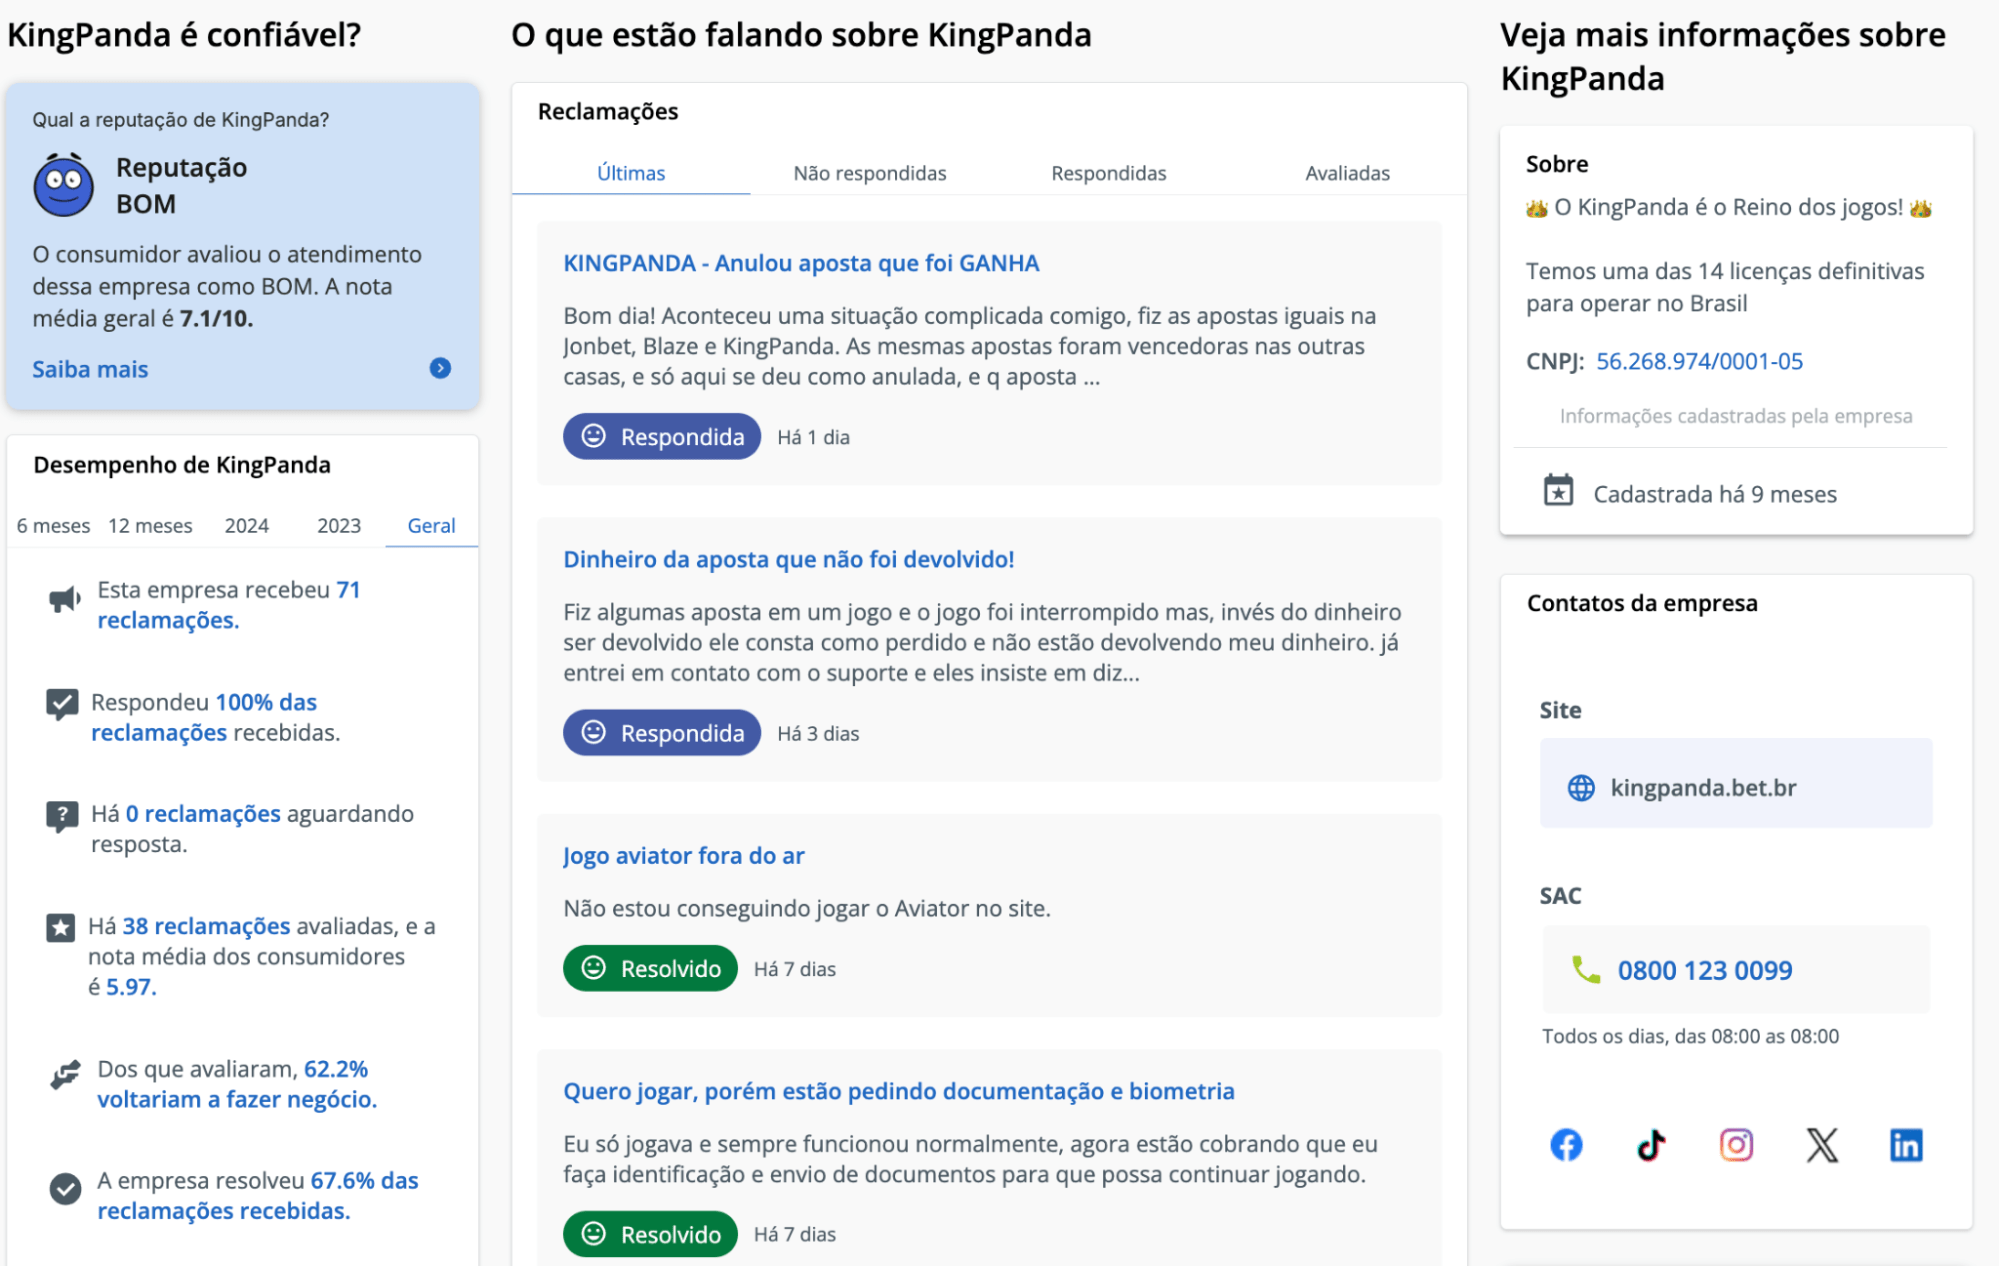Click the 'Temos uma das 14 licenças' description
This screenshot has width=1999, height=1266.
click(x=1725, y=287)
